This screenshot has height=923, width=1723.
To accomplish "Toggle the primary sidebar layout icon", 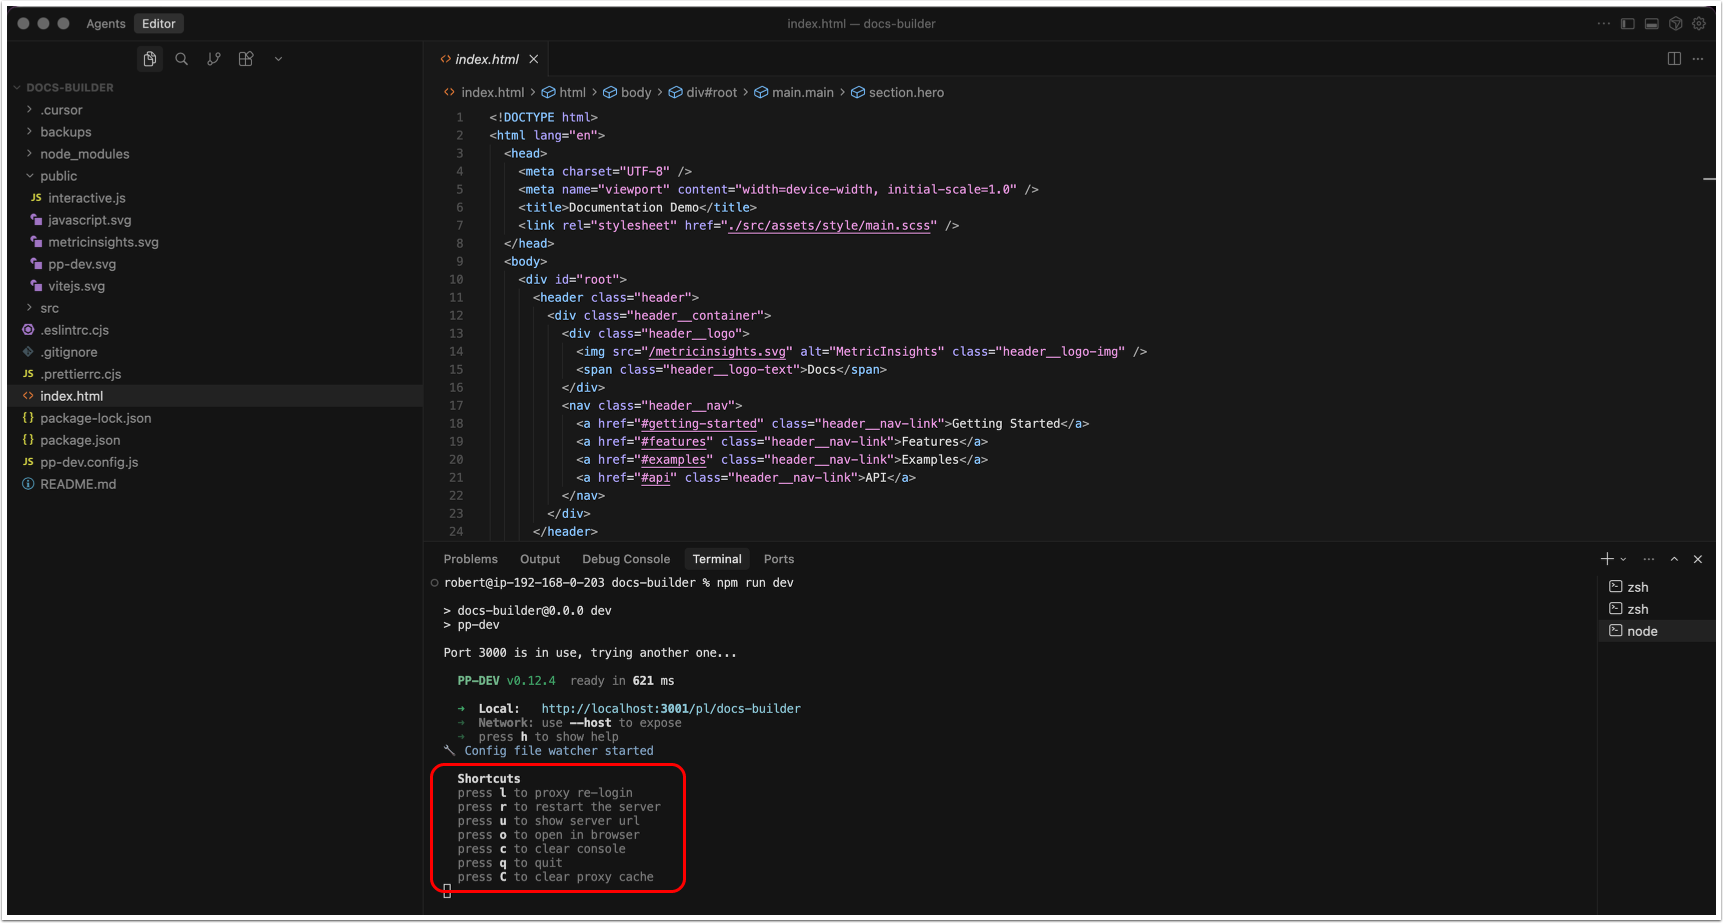I will 1628,24.
